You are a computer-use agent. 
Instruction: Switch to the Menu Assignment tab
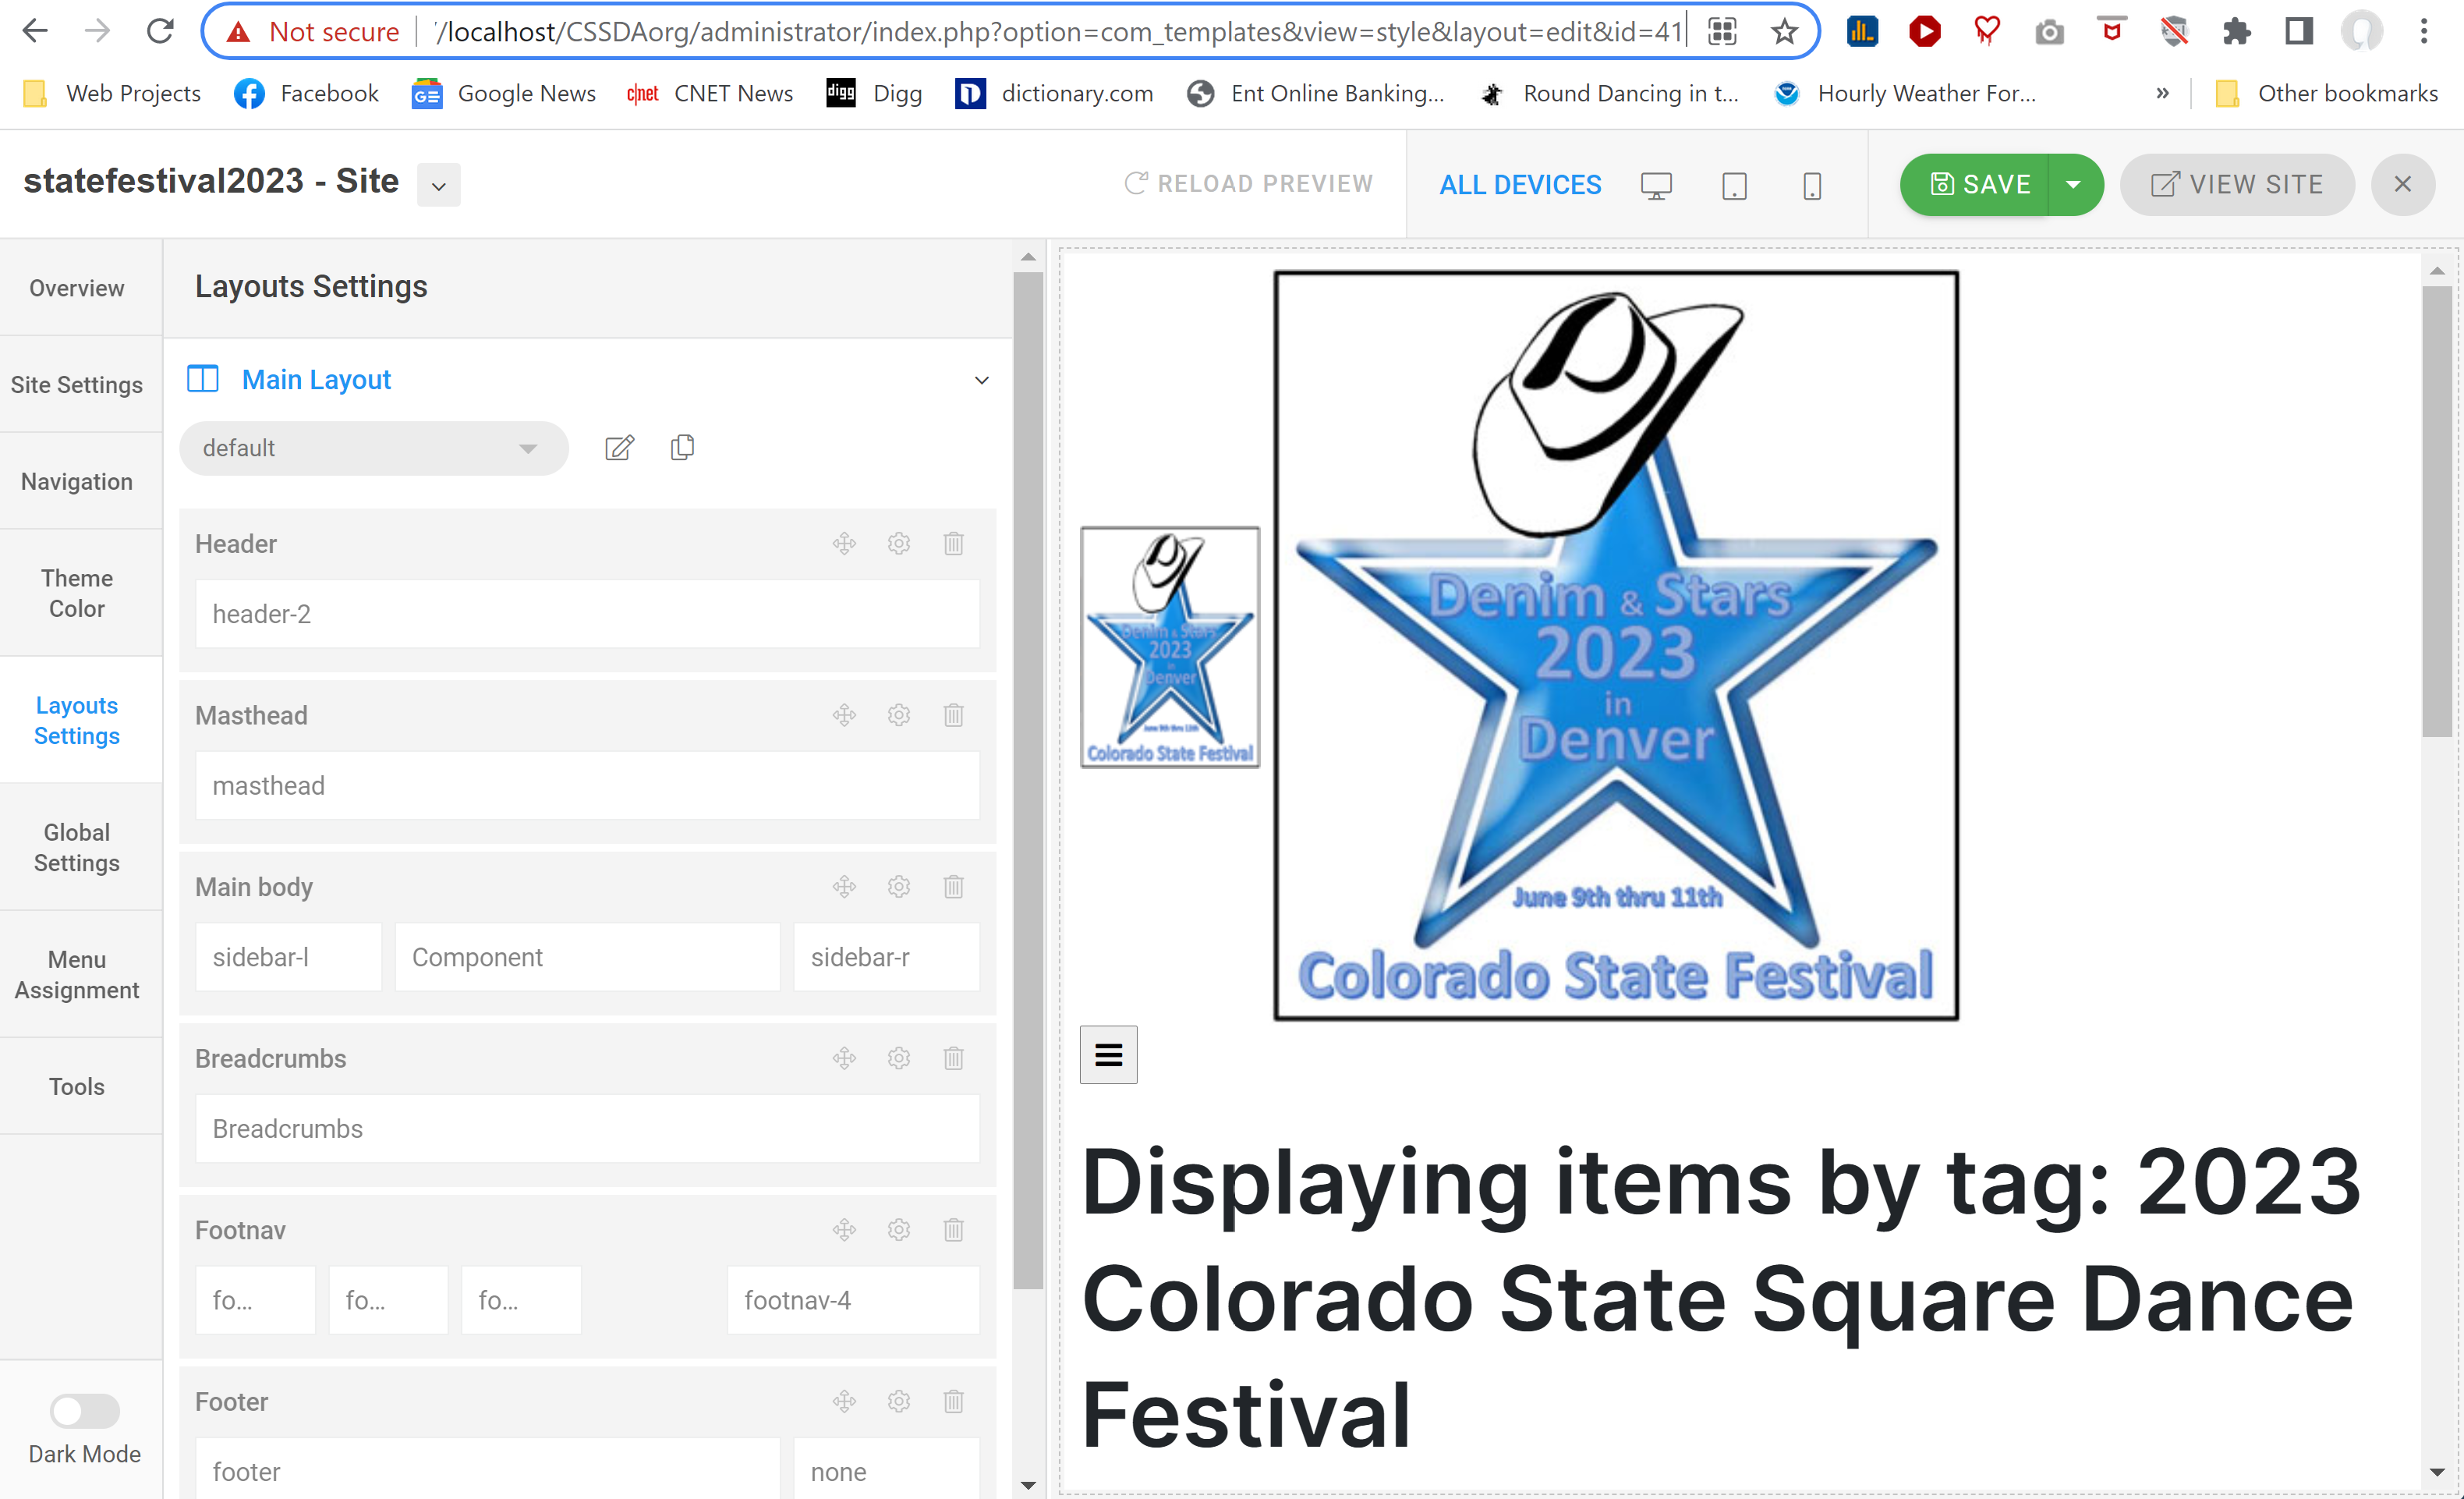tap(77, 974)
